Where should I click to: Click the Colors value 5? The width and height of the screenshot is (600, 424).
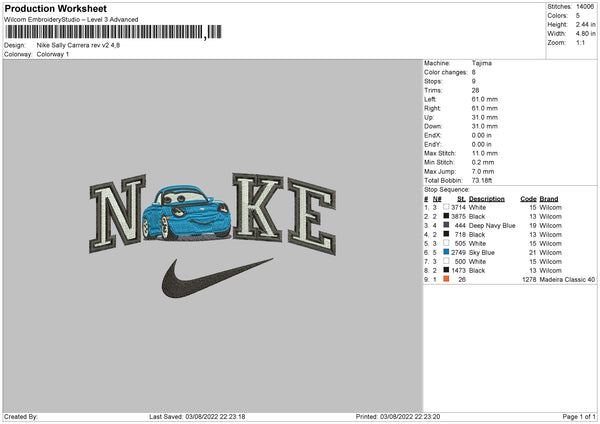(578, 16)
